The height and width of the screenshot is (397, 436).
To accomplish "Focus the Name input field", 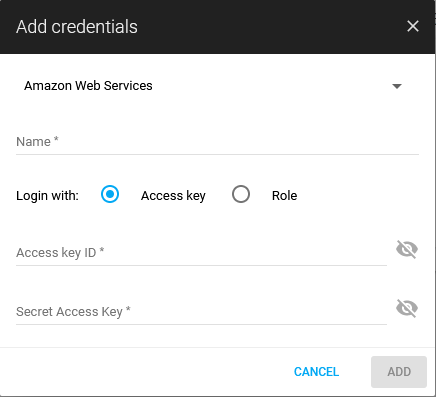I will click(x=217, y=142).
